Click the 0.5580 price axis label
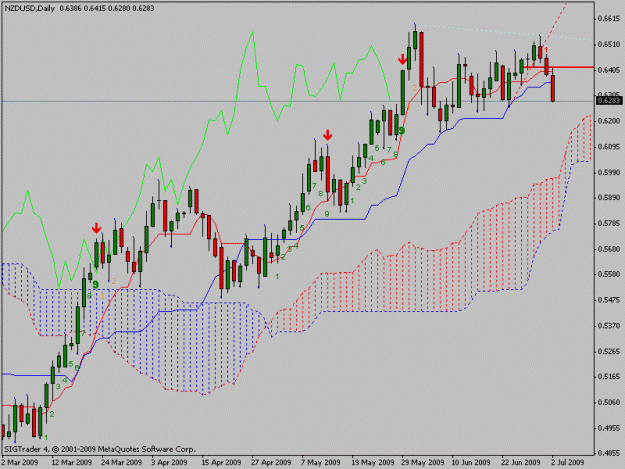This screenshot has width=625, height=469. point(609,274)
